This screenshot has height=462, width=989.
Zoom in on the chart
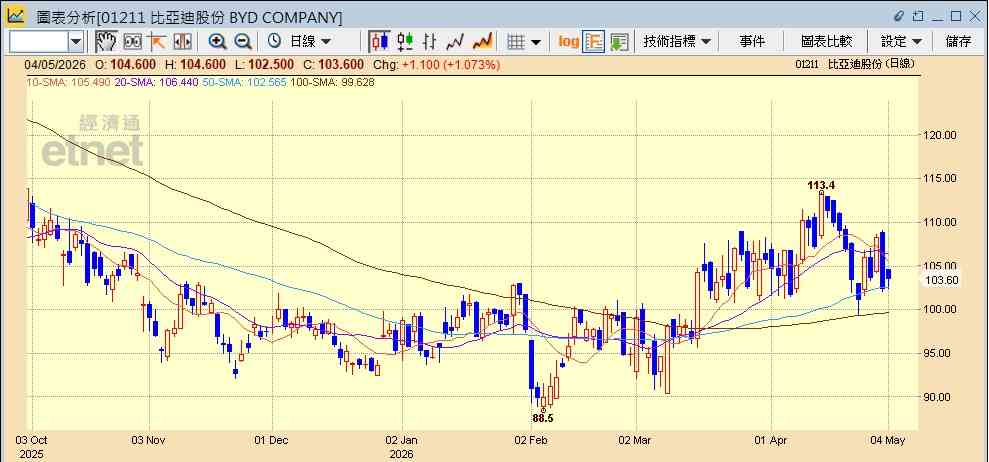pyautogui.click(x=218, y=42)
